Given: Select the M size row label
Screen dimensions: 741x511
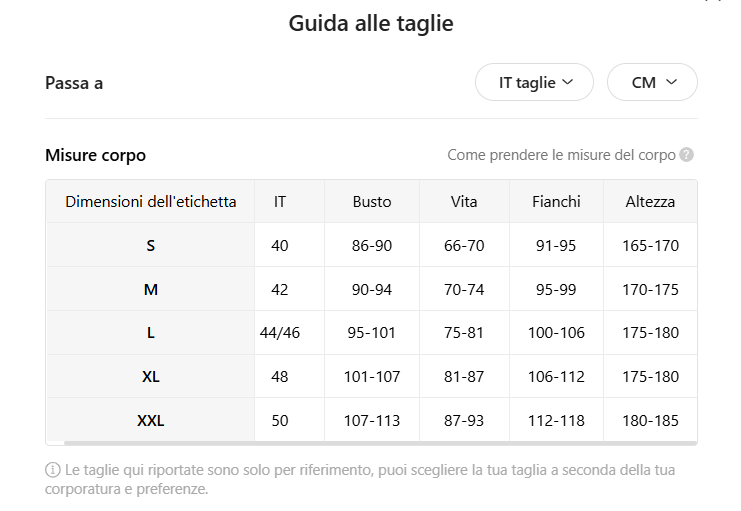Looking at the screenshot, I should [x=151, y=290].
